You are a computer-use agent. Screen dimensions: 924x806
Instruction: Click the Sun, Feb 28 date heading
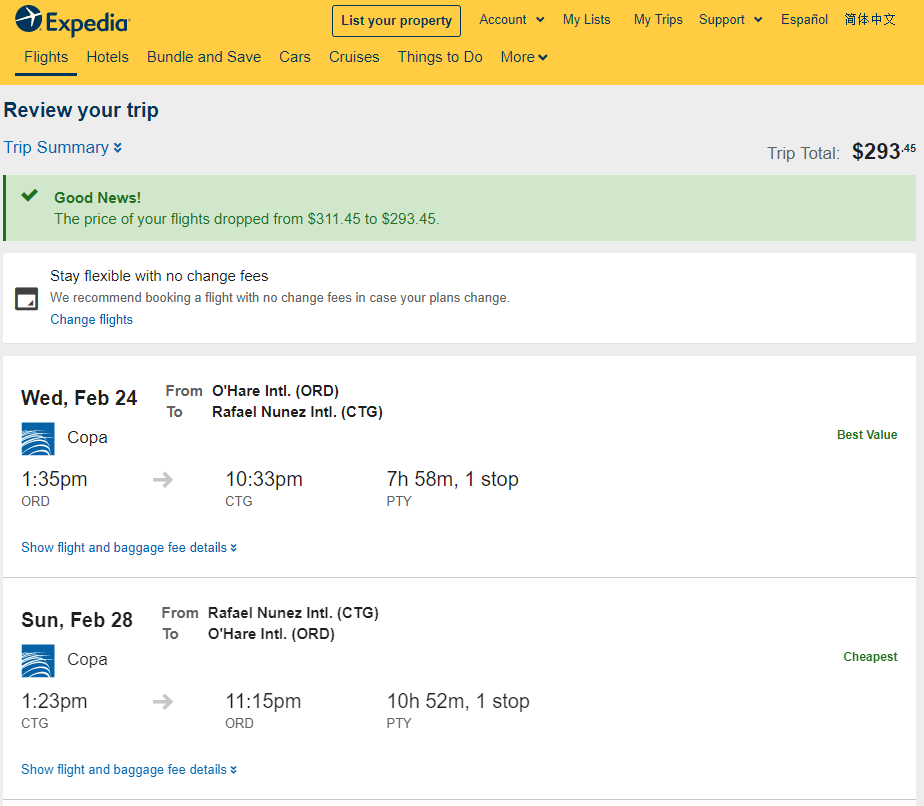click(x=77, y=620)
